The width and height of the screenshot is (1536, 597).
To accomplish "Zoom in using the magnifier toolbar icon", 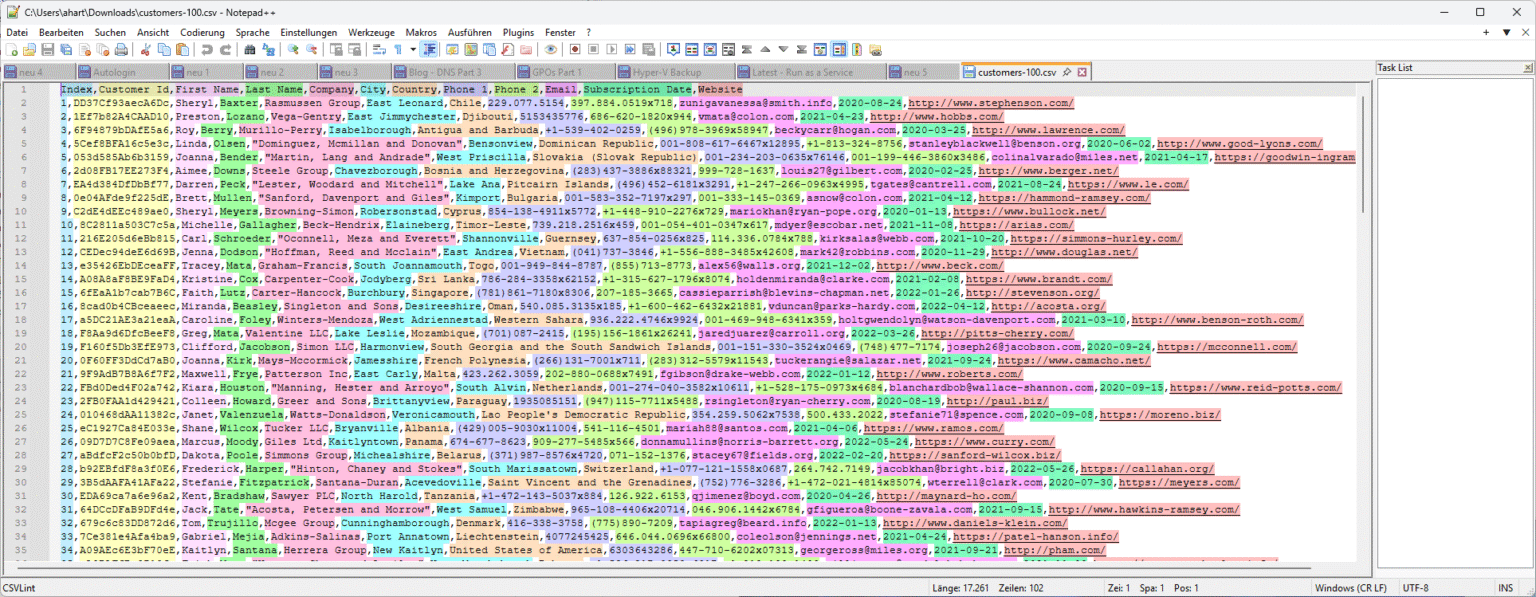I will (x=295, y=49).
